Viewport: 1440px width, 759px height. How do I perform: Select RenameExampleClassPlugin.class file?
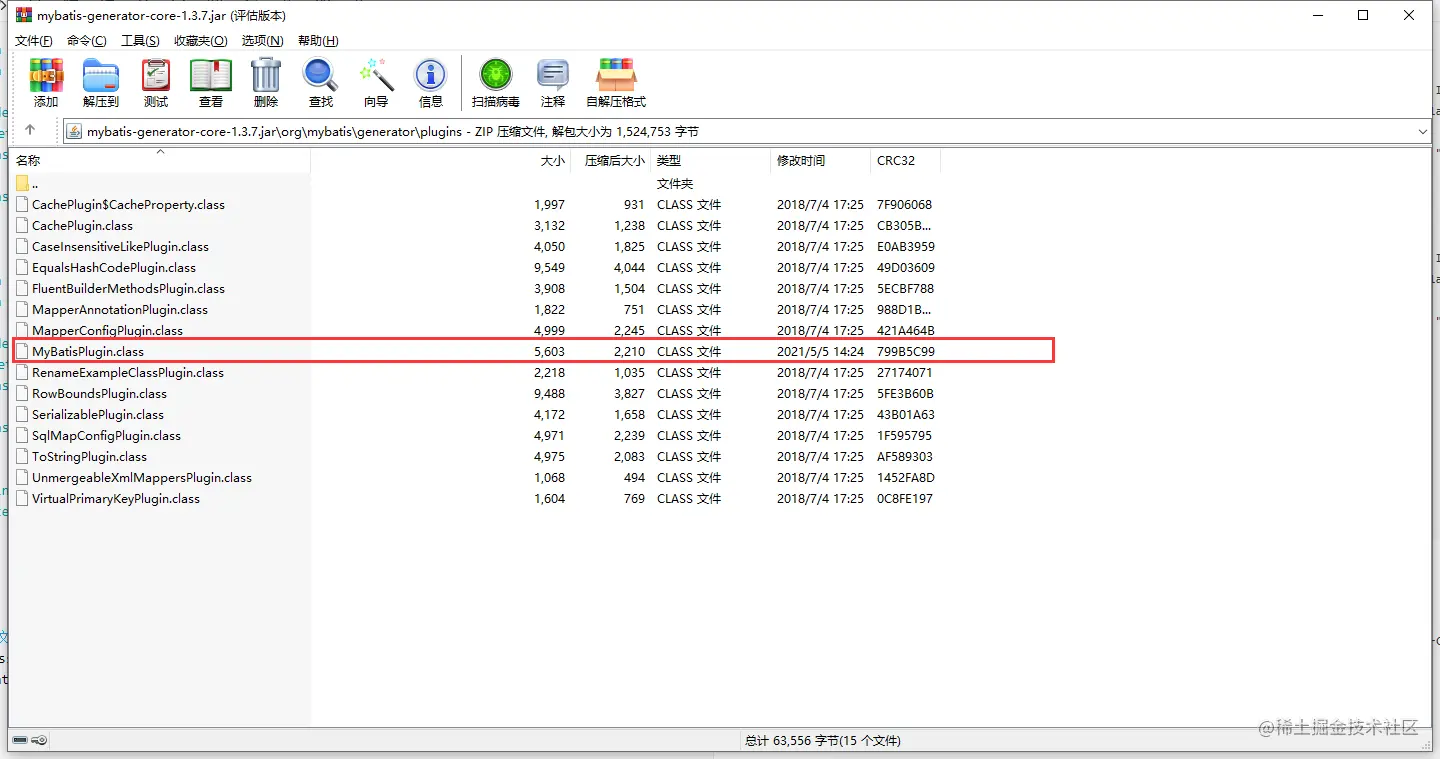click(128, 372)
